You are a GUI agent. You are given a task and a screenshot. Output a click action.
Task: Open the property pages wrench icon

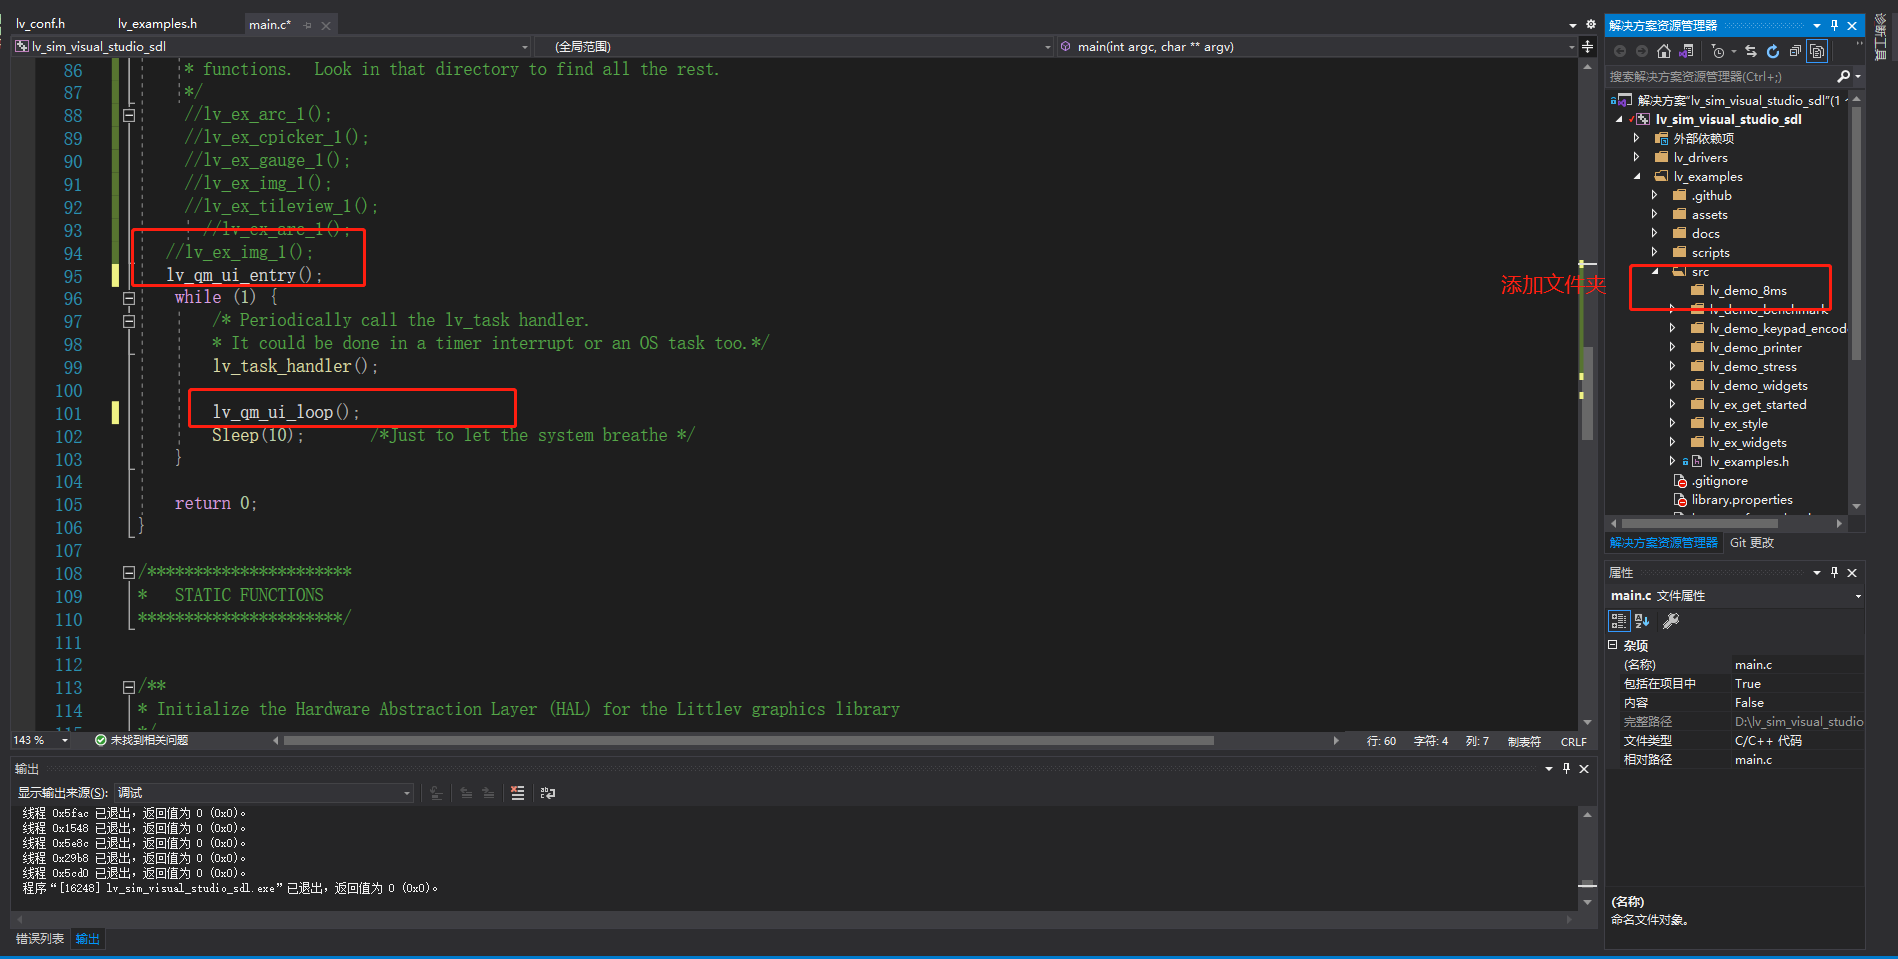coord(1670,621)
